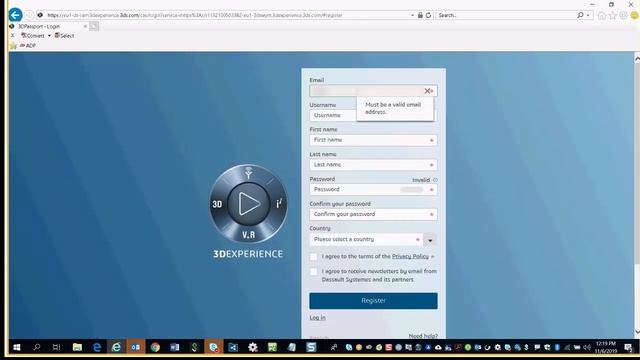Click the browser Back arrow button
This screenshot has height=360, width=640.
coord(16,15)
